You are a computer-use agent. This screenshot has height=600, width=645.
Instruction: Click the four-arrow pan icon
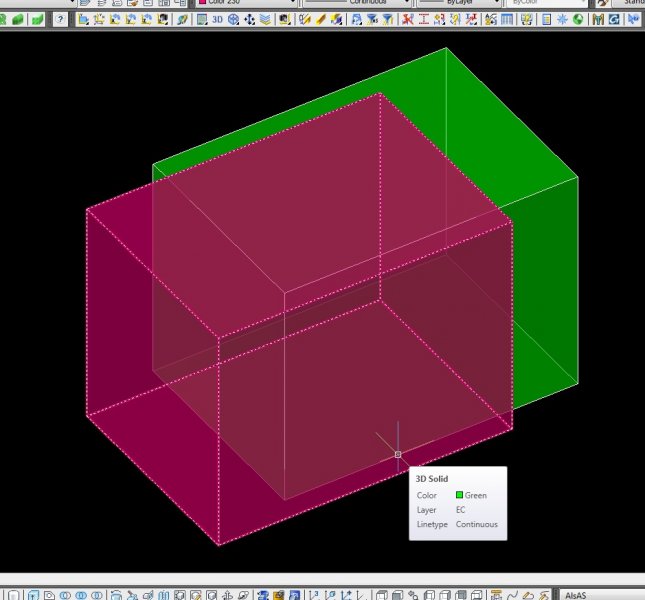tap(249, 19)
